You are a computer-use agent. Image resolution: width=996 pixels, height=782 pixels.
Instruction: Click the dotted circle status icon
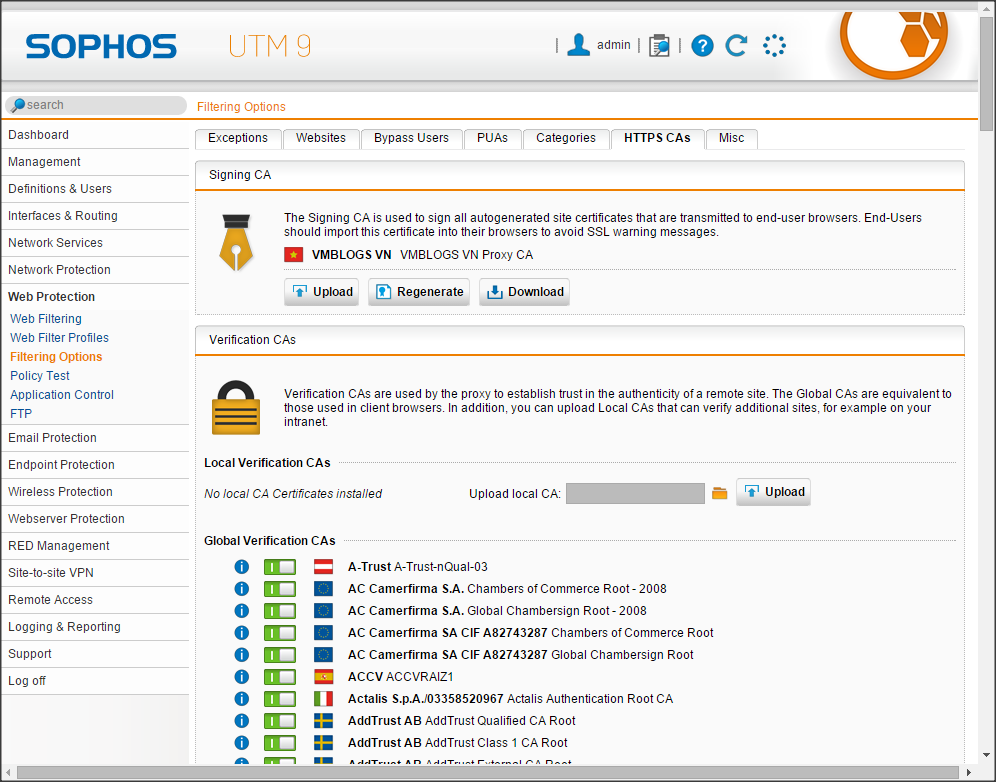(x=774, y=45)
